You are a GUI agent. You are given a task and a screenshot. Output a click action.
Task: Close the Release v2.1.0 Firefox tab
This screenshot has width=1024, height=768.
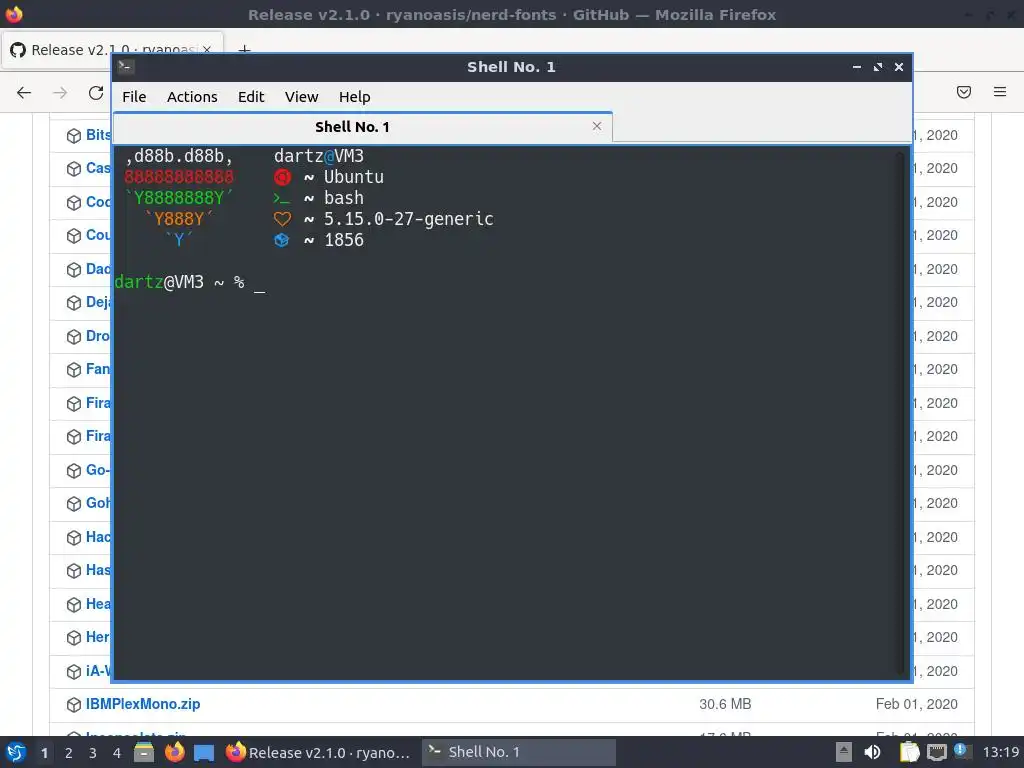tap(206, 50)
